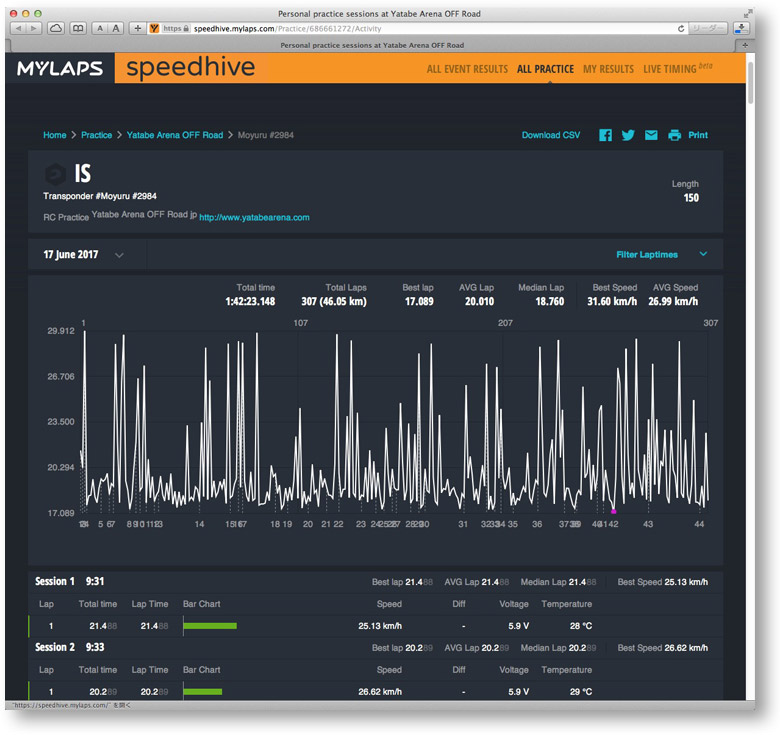Click the pink best-lap marker on chart
Viewport: 780px width, 735px height.
(613, 512)
